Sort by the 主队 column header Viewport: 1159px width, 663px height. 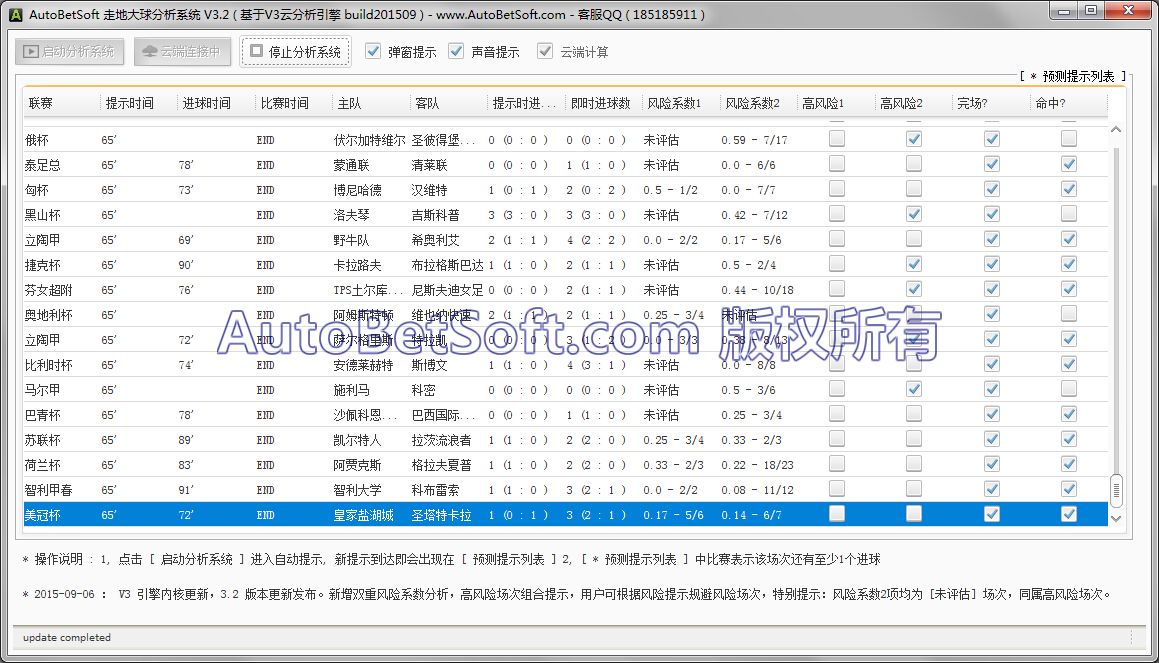point(370,103)
